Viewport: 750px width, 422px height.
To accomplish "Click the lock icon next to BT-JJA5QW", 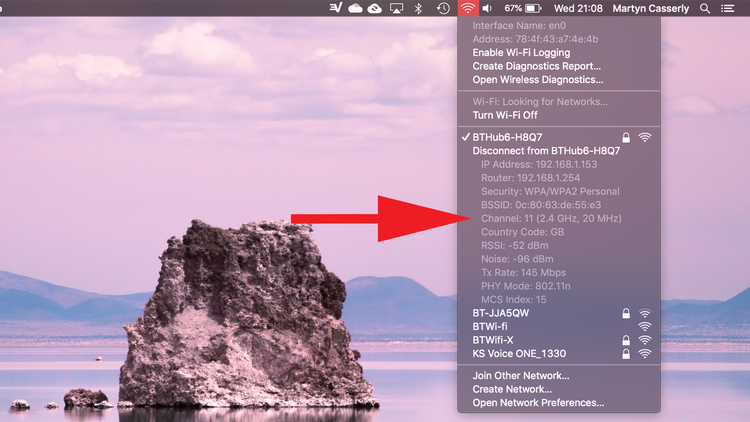I will [626, 313].
